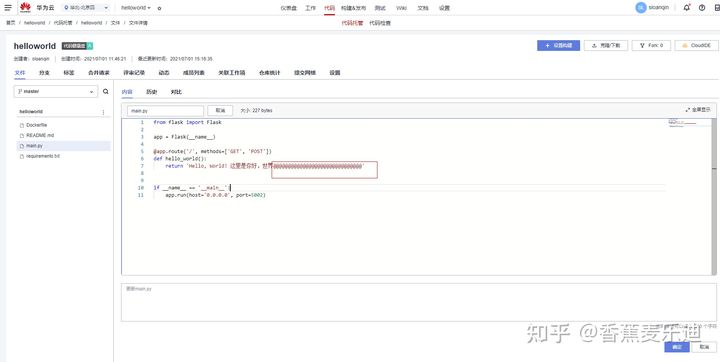
Task: Click the helloworld root folder in file tree
Action: tap(31, 112)
